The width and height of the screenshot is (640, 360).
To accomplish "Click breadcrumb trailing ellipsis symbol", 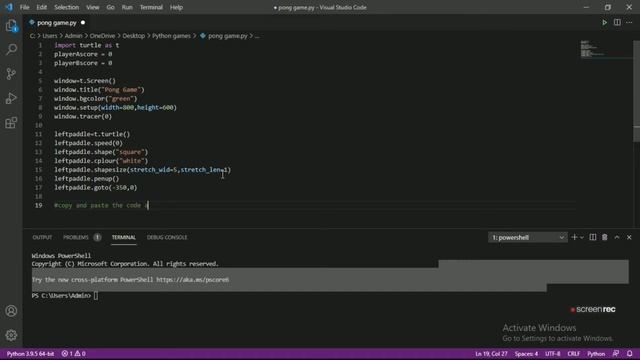I will tap(257, 36).
